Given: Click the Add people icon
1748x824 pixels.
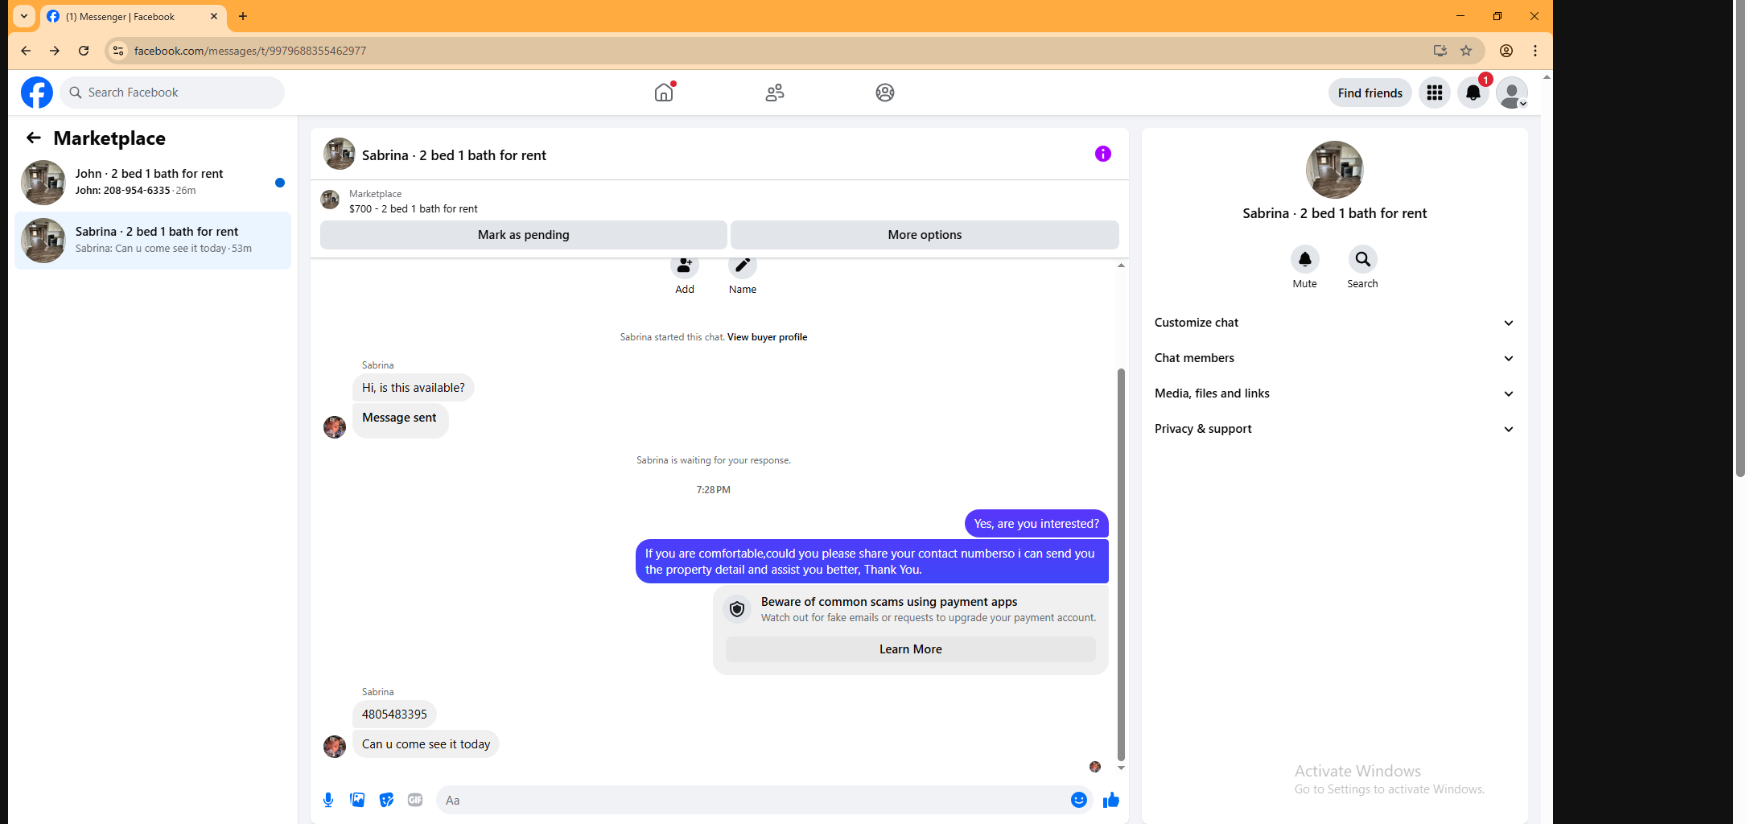Looking at the screenshot, I should click(x=684, y=266).
